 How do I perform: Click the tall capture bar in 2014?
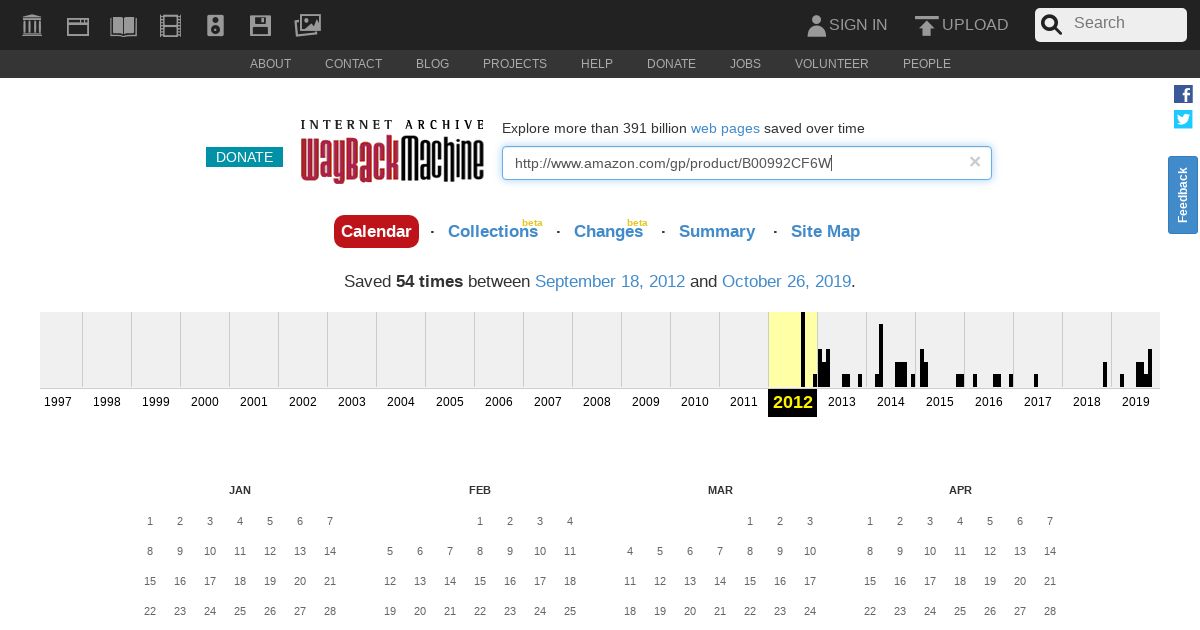[x=881, y=355]
